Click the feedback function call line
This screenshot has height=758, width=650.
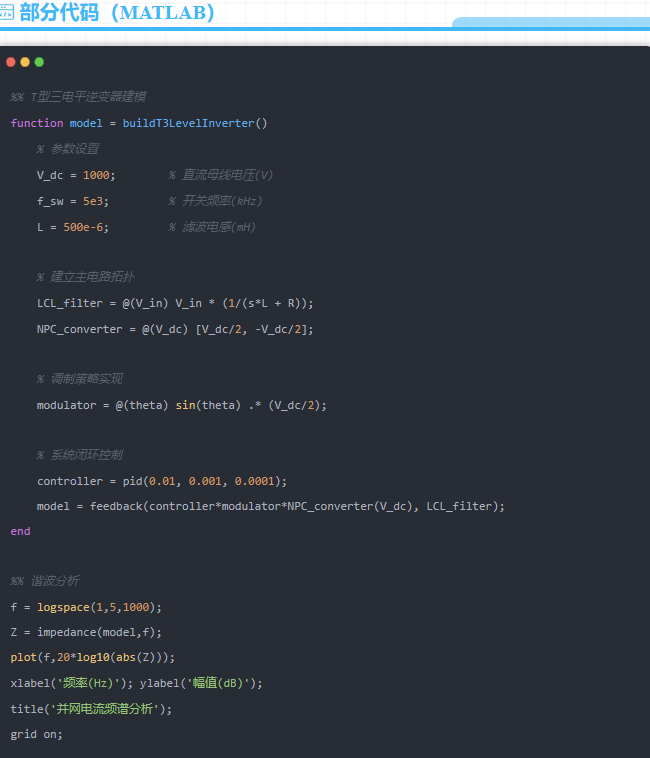pyautogui.click(x=271, y=506)
